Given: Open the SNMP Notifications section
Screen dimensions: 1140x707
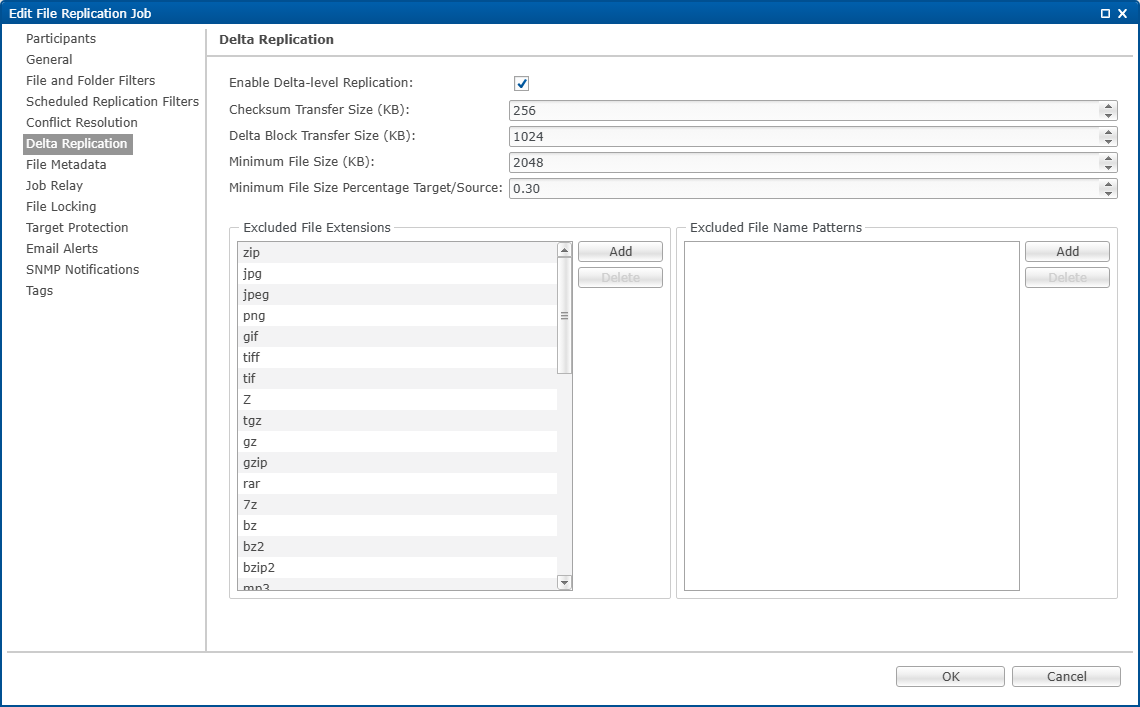Looking at the screenshot, I should click(82, 269).
